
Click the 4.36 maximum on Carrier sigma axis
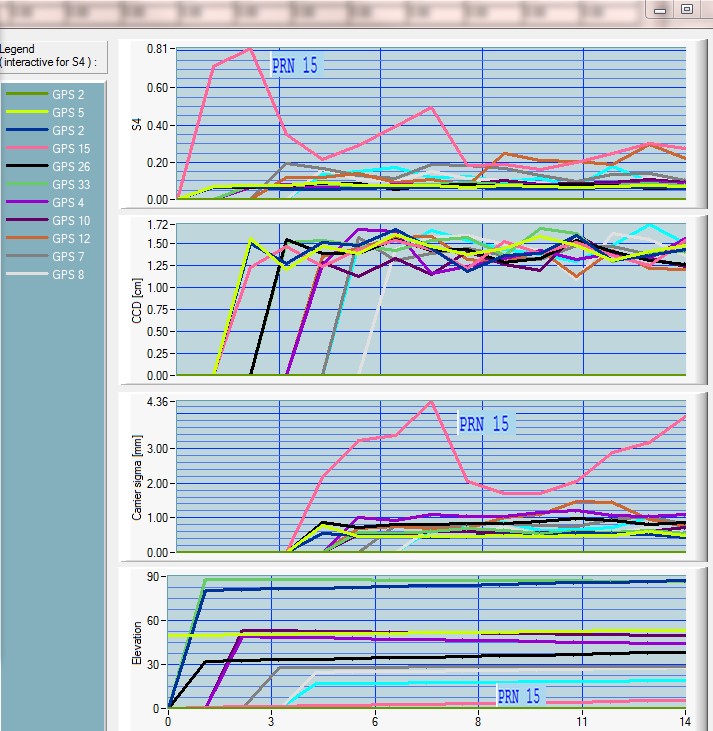click(x=157, y=401)
